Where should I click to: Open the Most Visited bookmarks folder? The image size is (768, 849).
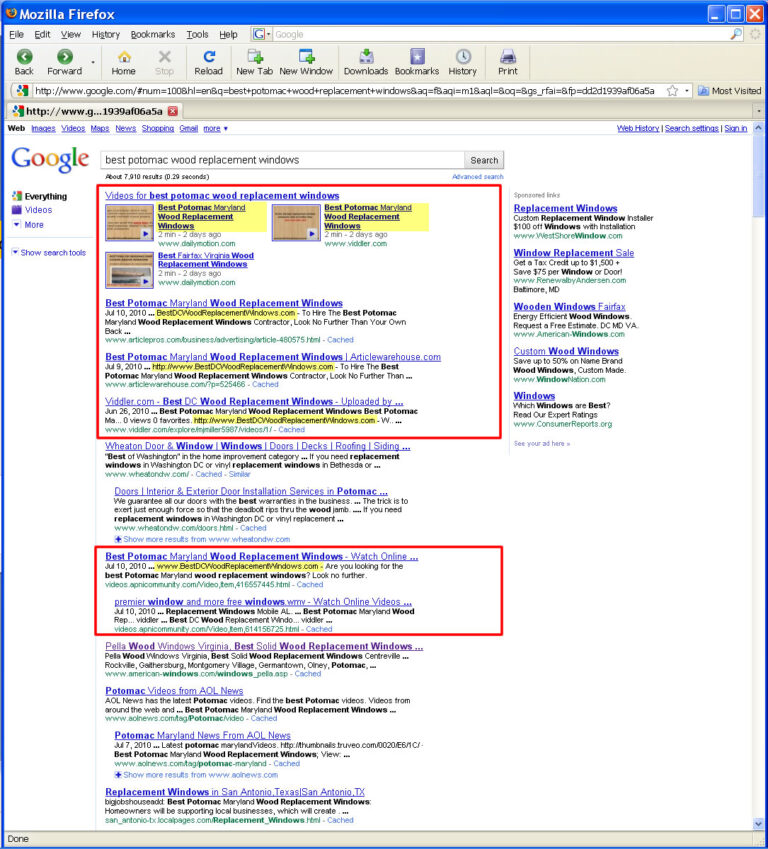[x=730, y=91]
